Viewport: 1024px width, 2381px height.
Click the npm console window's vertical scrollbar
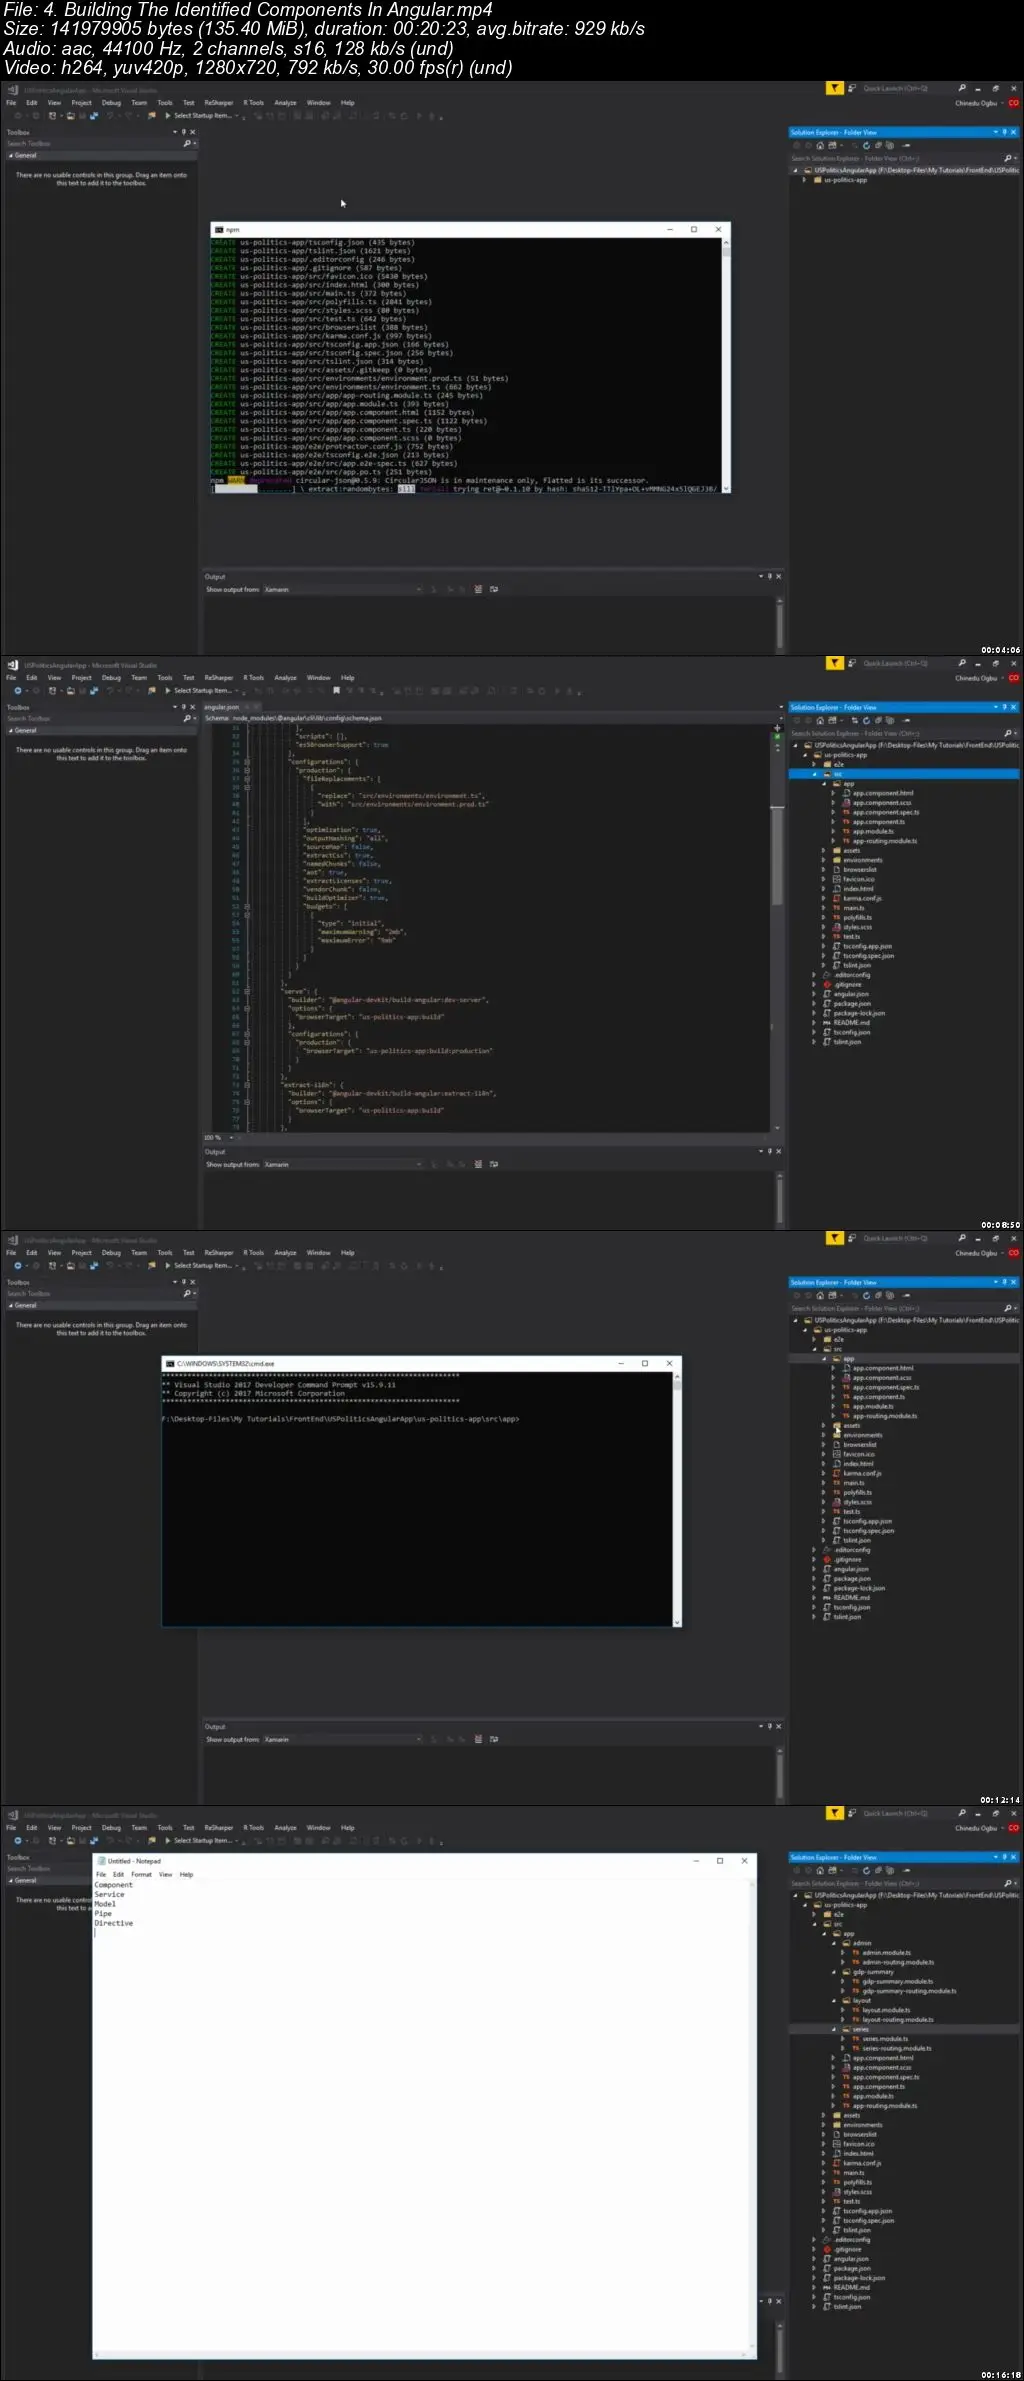coord(726,365)
